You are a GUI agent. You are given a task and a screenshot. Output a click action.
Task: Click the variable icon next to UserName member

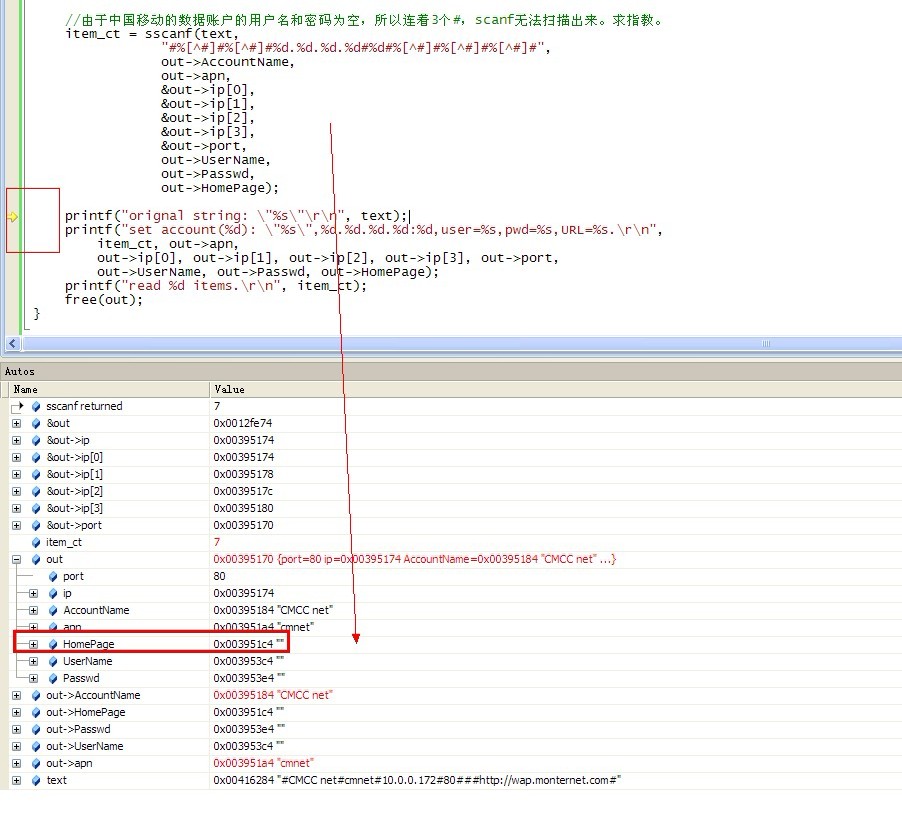[x=53, y=661]
